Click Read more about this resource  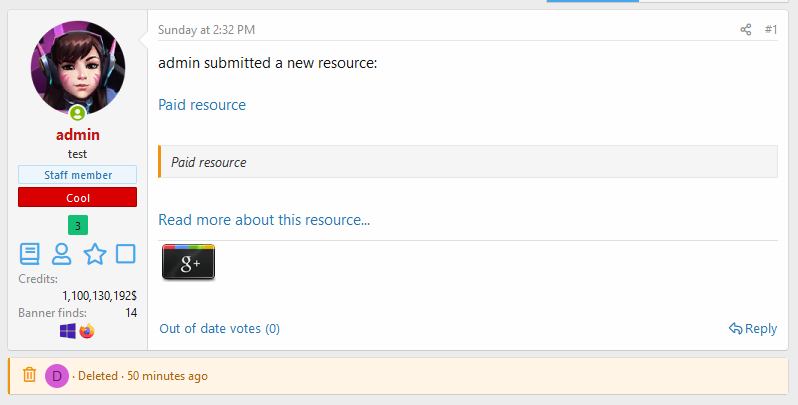pos(264,220)
